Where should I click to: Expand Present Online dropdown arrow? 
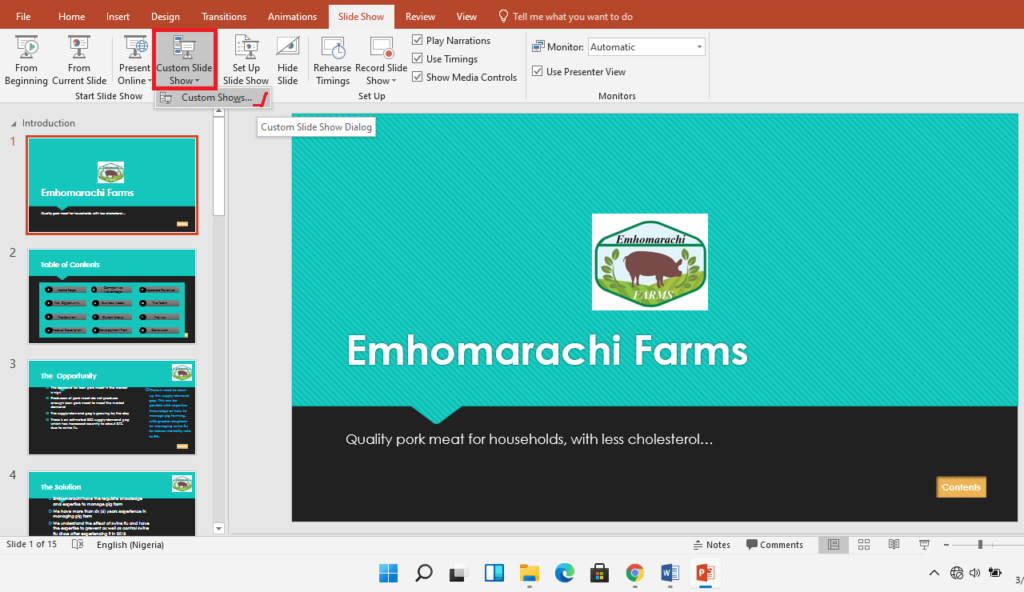click(149, 81)
